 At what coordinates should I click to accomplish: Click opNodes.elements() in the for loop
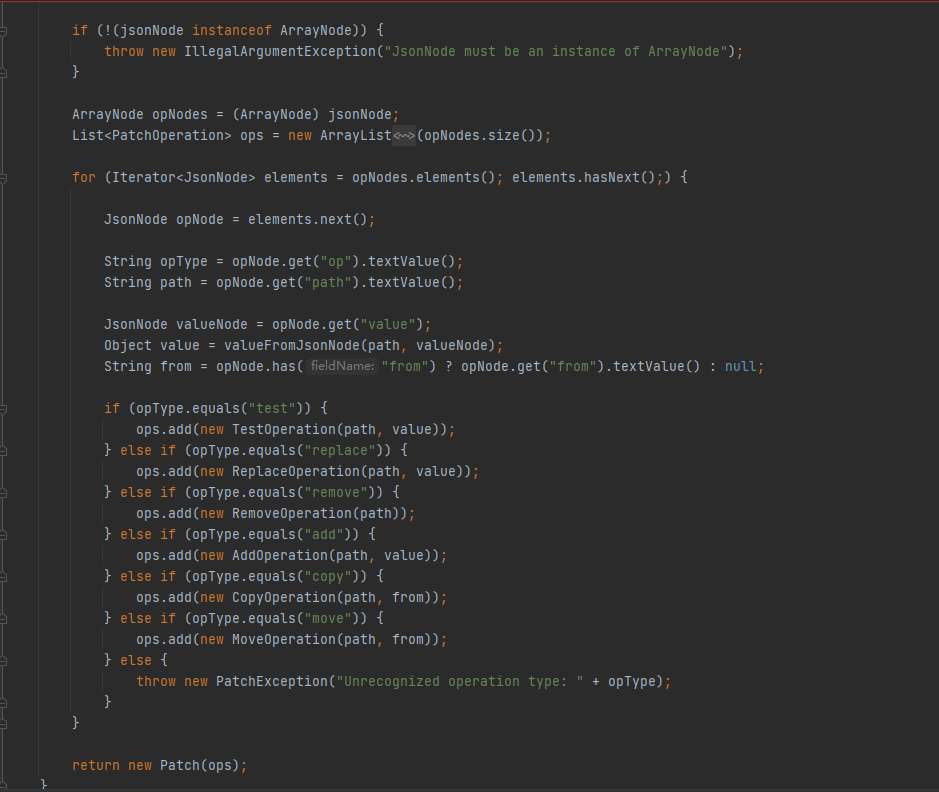click(x=423, y=177)
